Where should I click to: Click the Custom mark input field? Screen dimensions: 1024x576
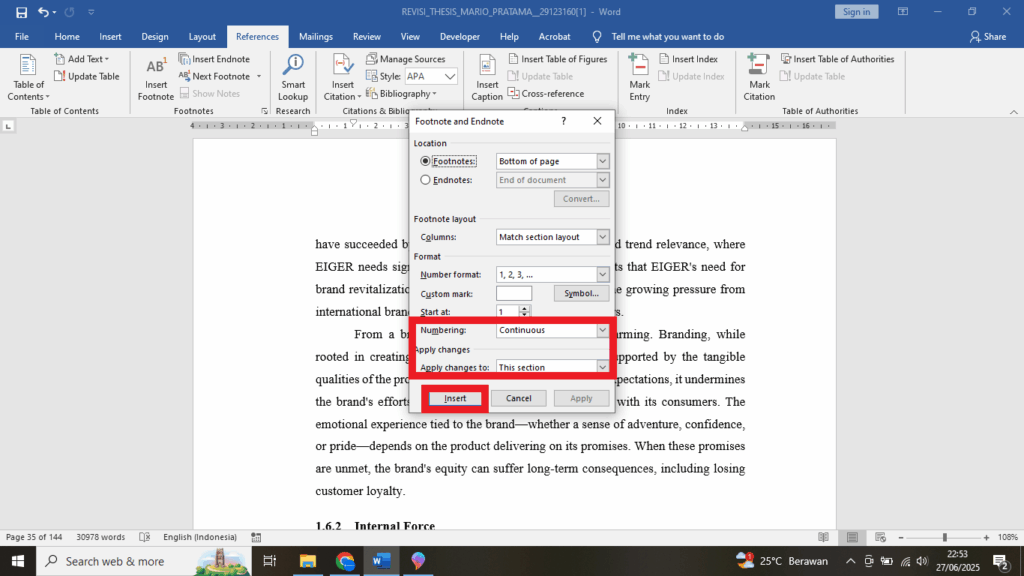pyautogui.click(x=514, y=293)
